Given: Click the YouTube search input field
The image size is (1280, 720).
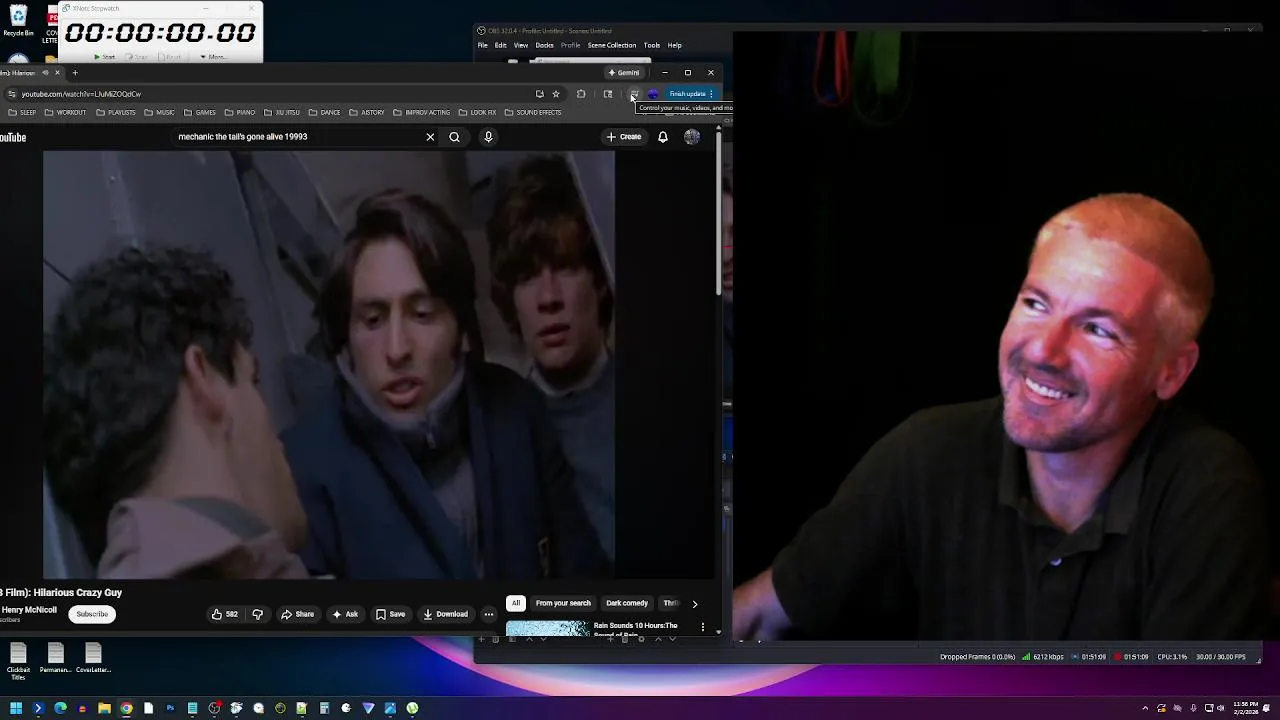Looking at the screenshot, I should (x=298, y=137).
